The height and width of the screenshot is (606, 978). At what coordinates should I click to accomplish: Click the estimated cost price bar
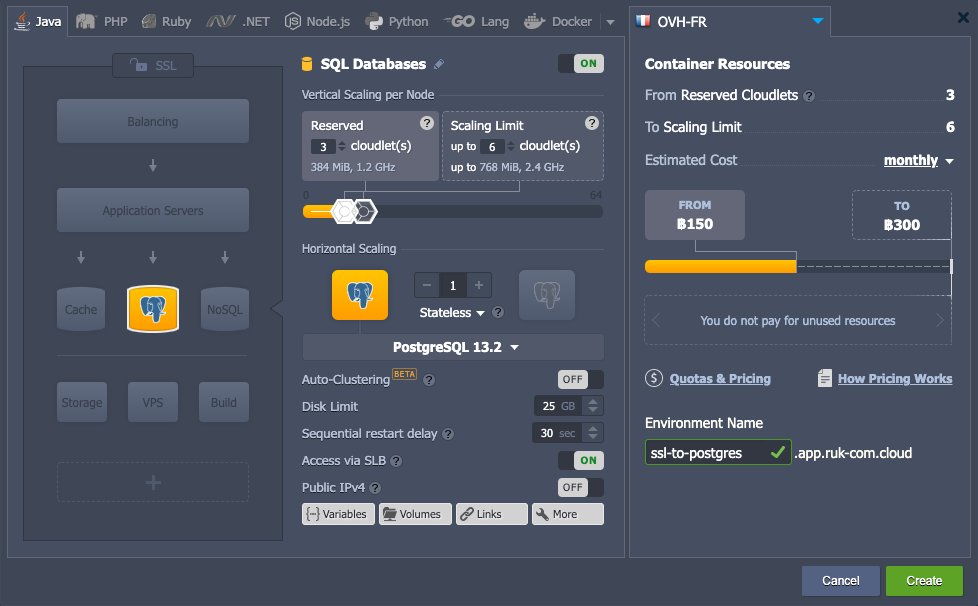pyautogui.click(x=798, y=267)
